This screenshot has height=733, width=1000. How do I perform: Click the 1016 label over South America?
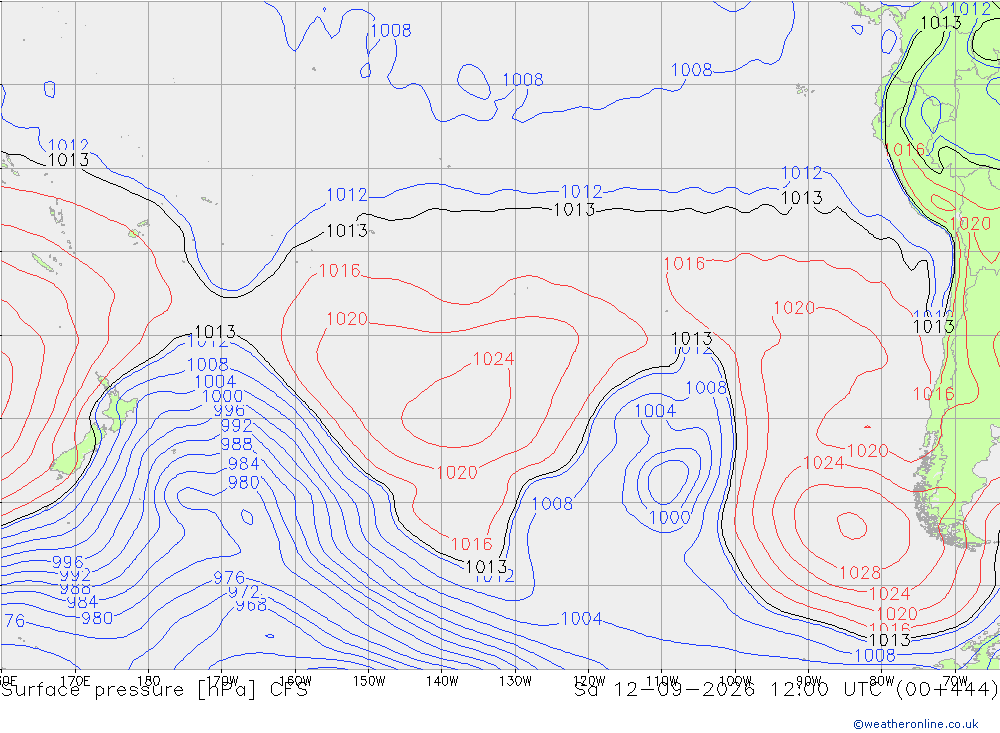point(905,150)
